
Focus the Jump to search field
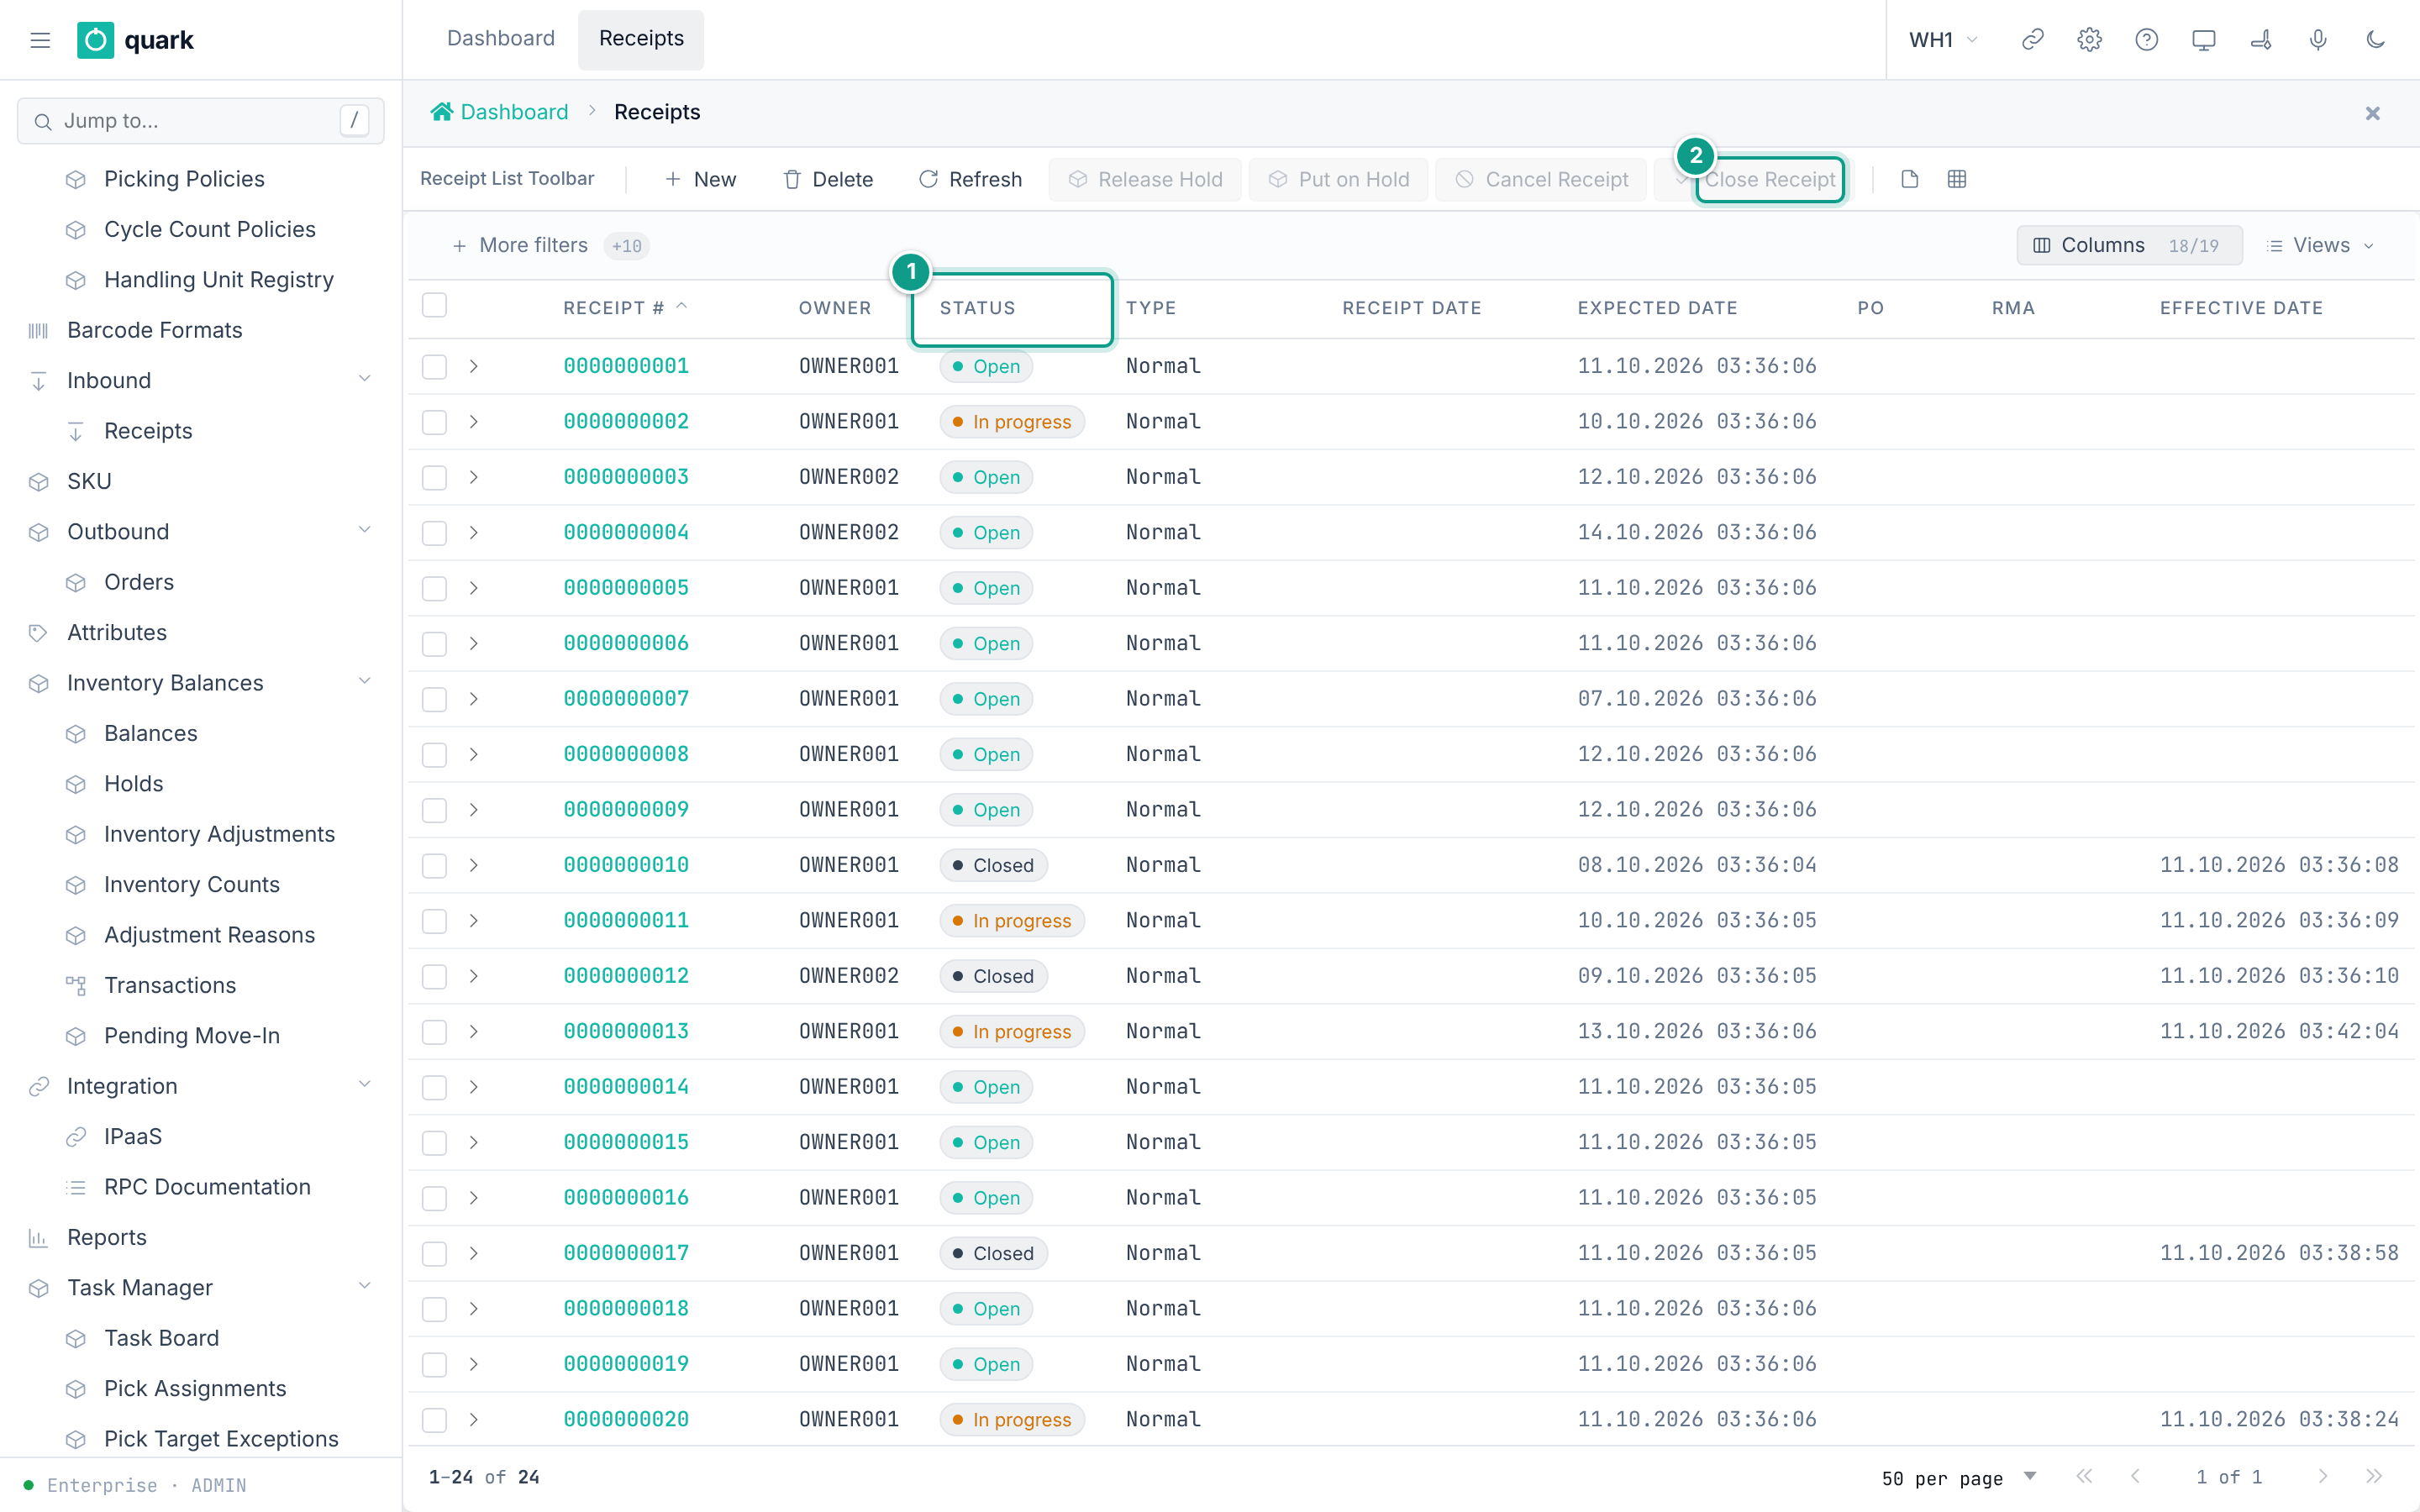pos(201,121)
